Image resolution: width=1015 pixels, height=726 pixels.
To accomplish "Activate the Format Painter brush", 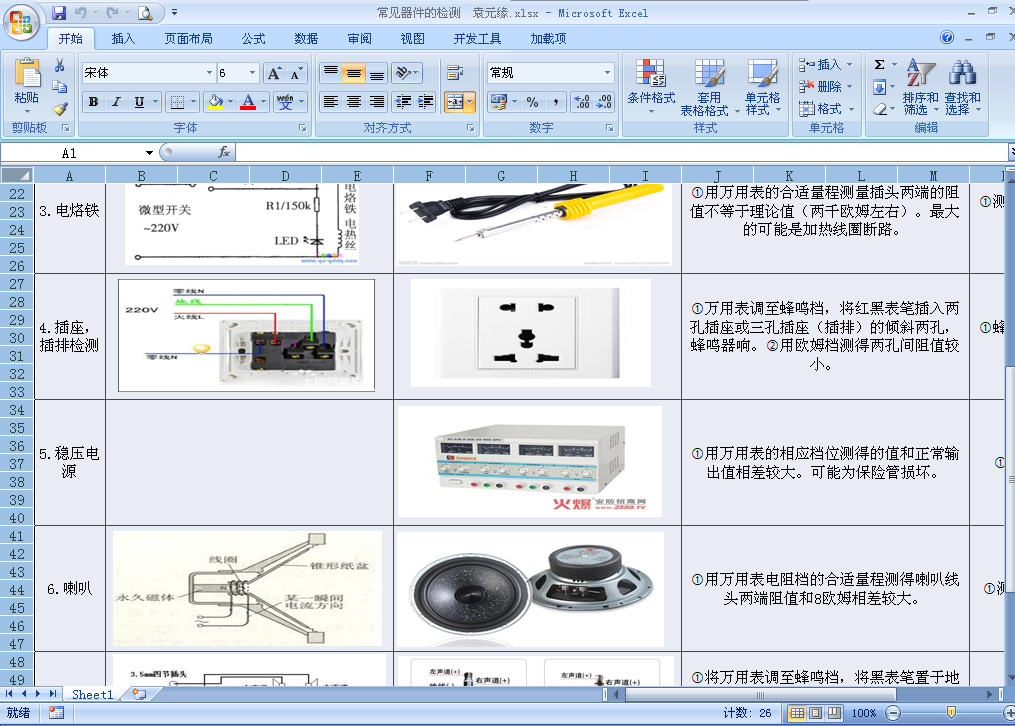I will tap(60, 108).
